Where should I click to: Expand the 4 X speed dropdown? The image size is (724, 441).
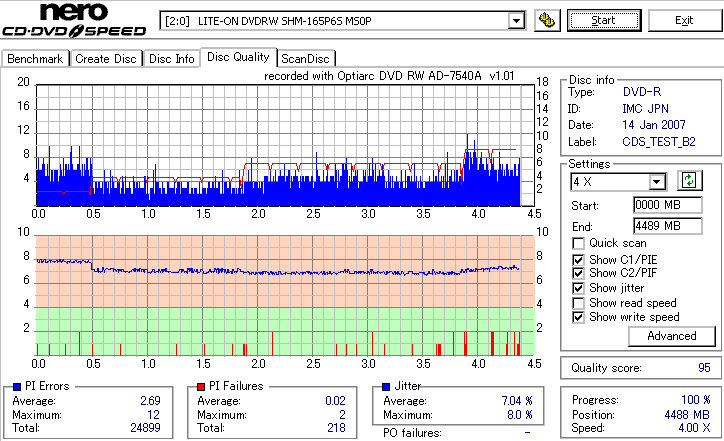coord(656,182)
